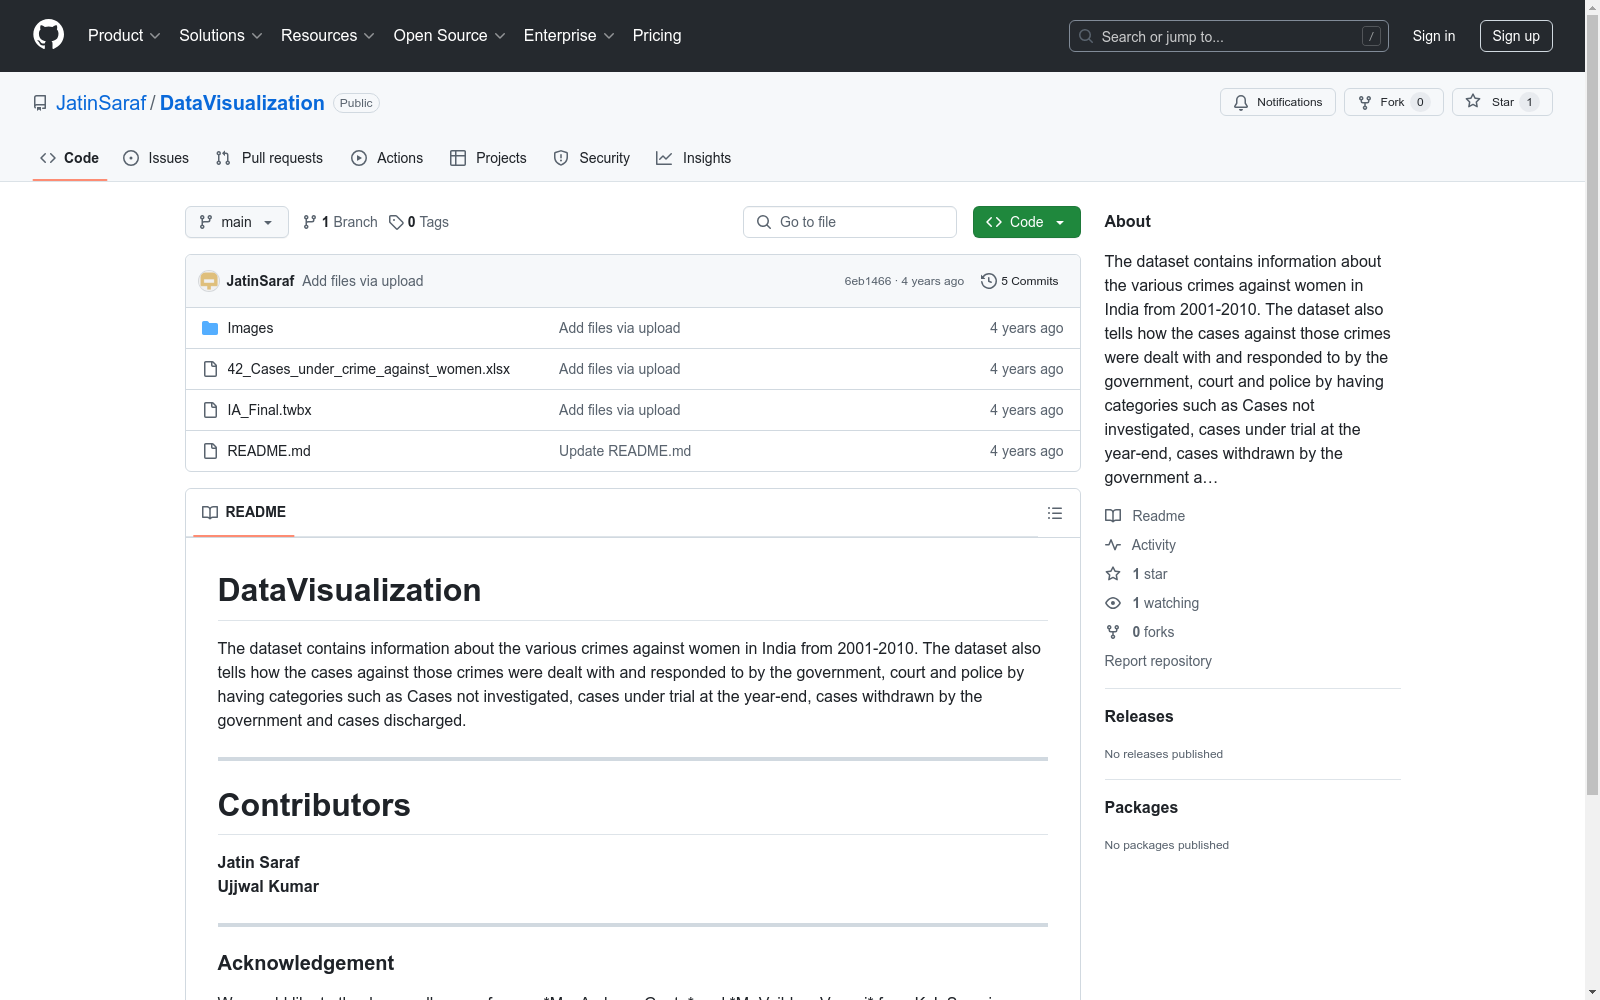Image resolution: width=1600 pixels, height=1000 pixels.
Task: Select the README tab in the file viewer
Action: [x=244, y=512]
